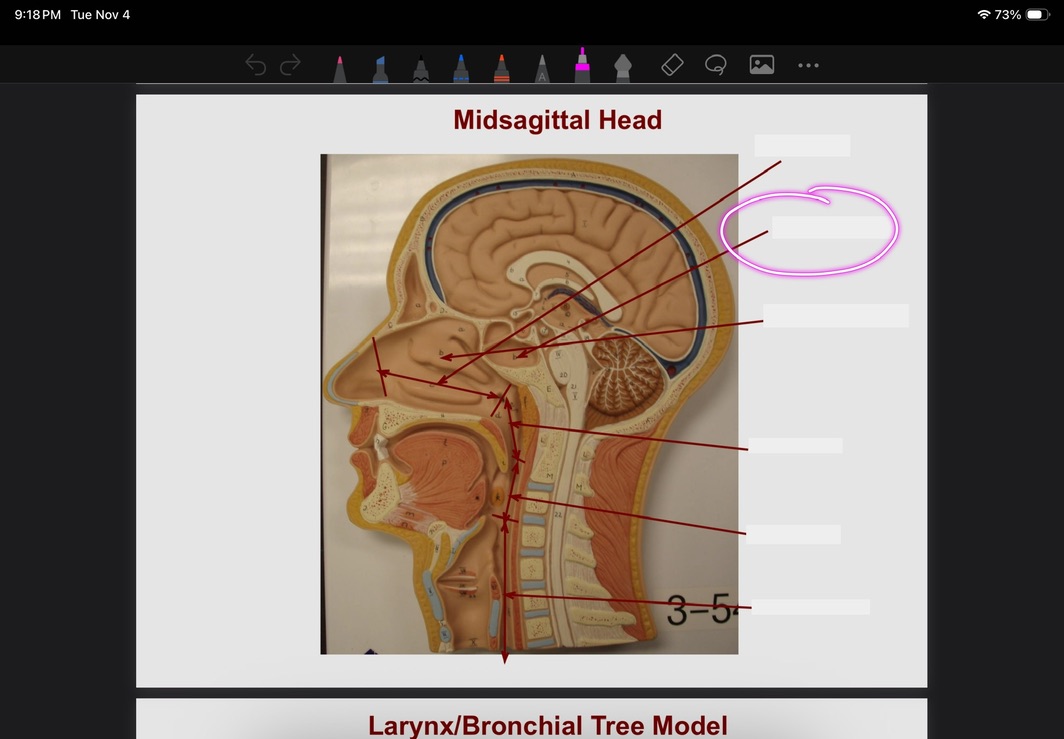The width and height of the screenshot is (1064, 739).
Task: Tap the undo arrow
Action: pos(256,66)
